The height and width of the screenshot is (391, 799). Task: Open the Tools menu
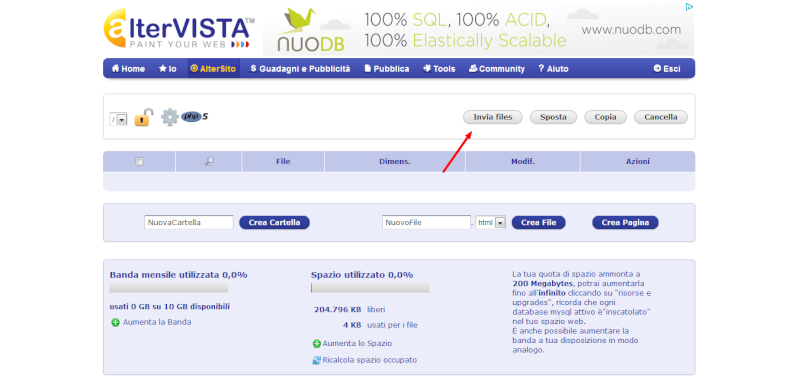click(x=439, y=69)
